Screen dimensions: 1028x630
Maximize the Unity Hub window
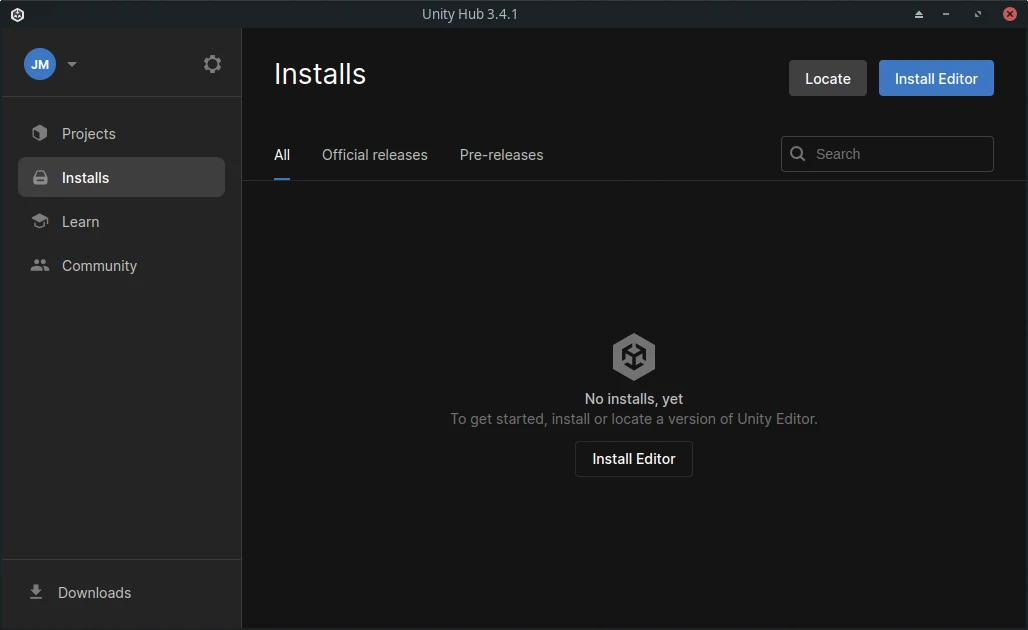pos(978,14)
